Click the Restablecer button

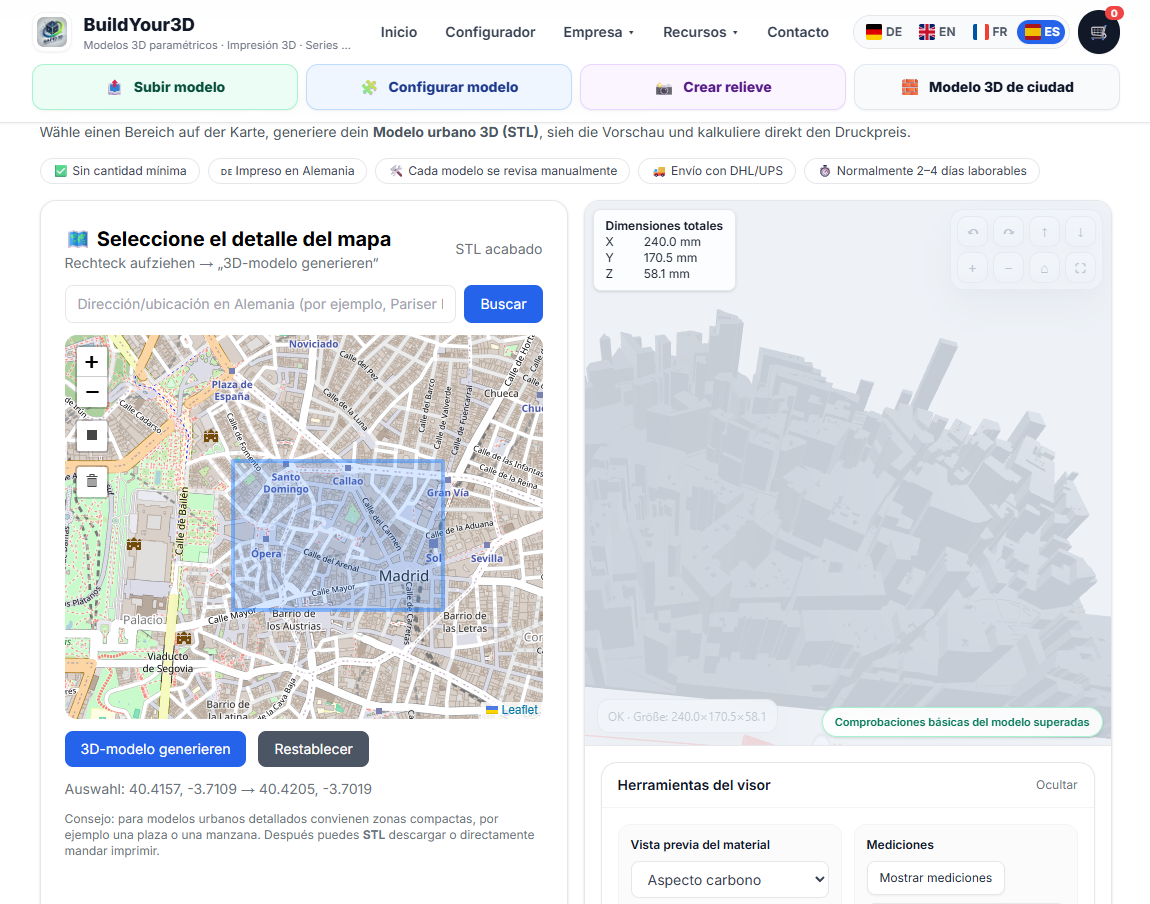pos(313,749)
